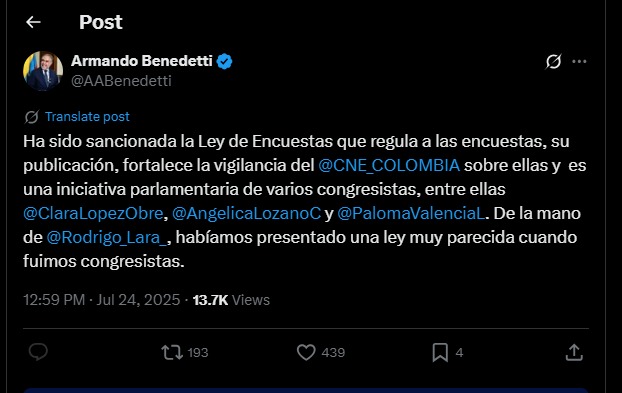Image resolution: width=622 pixels, height=393 pixels.
Task: Open Armando Benedetti's profile picture
Action: [43, 71]
